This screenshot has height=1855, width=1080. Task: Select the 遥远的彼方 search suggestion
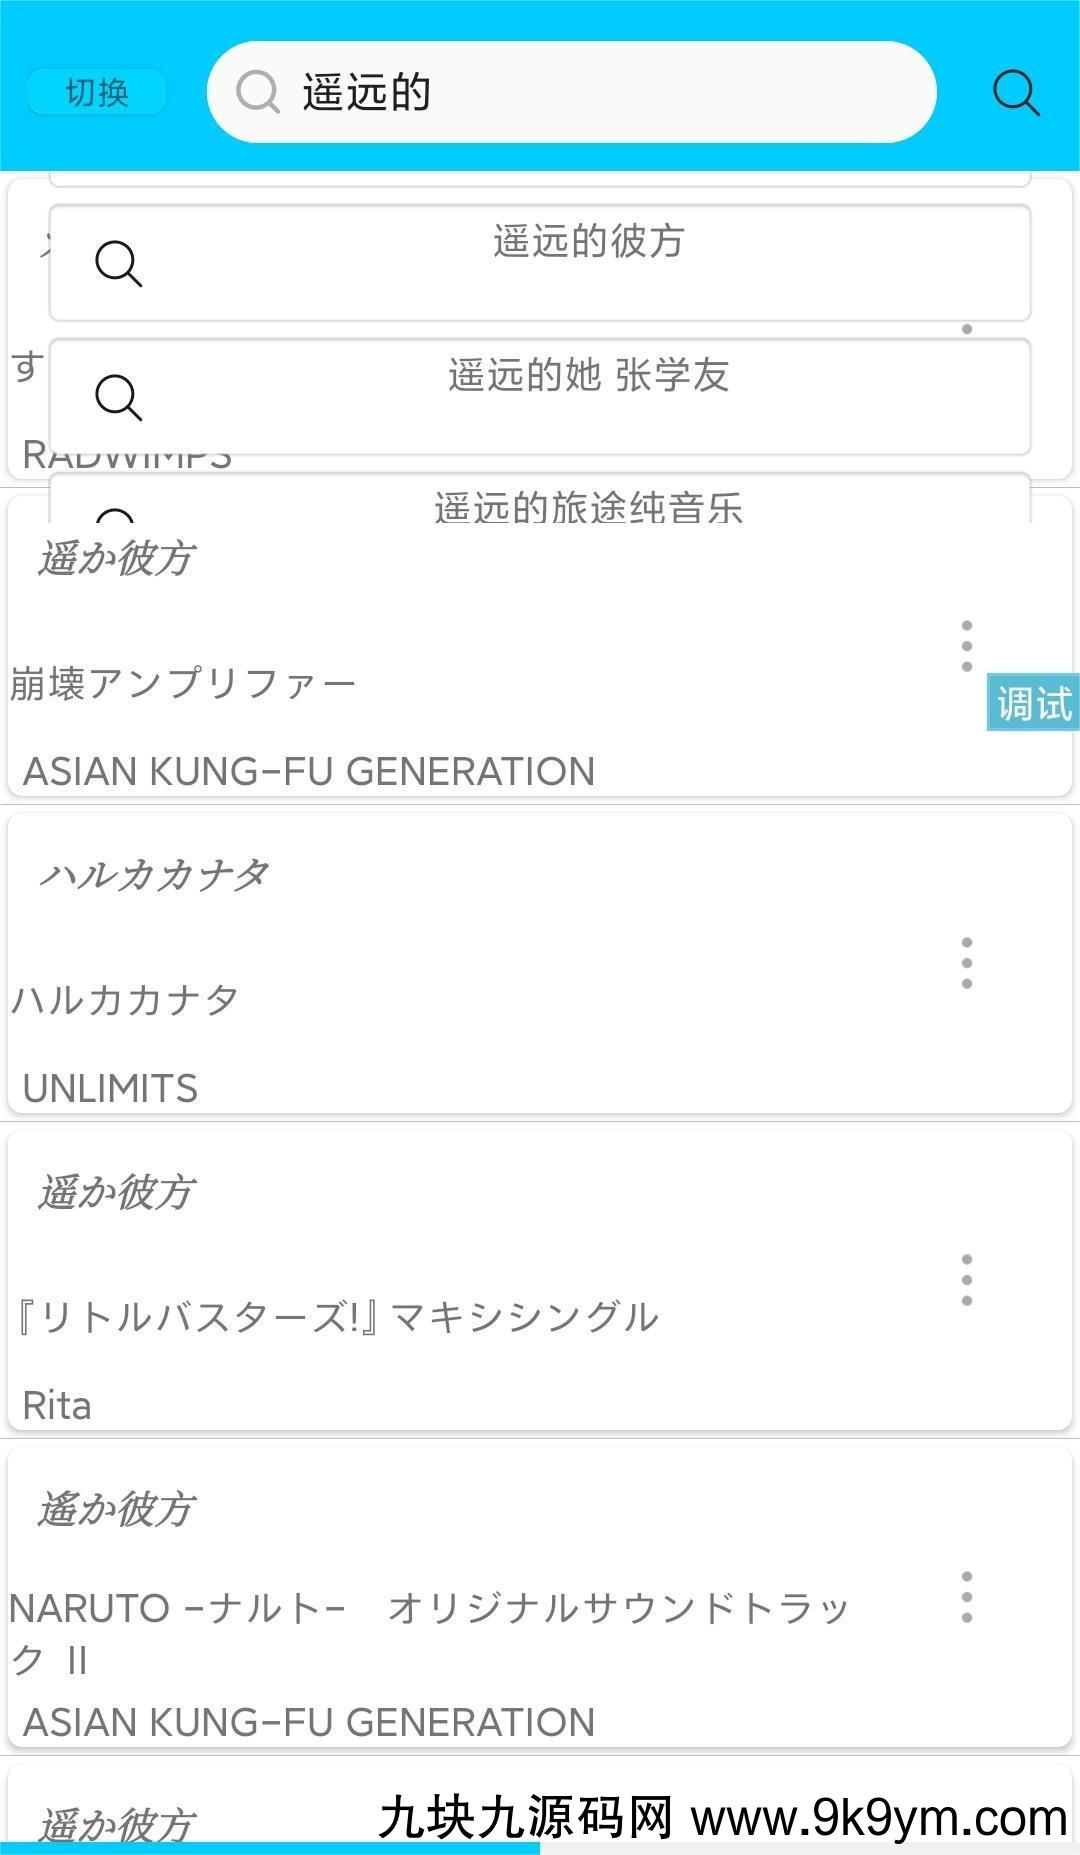pos(588,242)
